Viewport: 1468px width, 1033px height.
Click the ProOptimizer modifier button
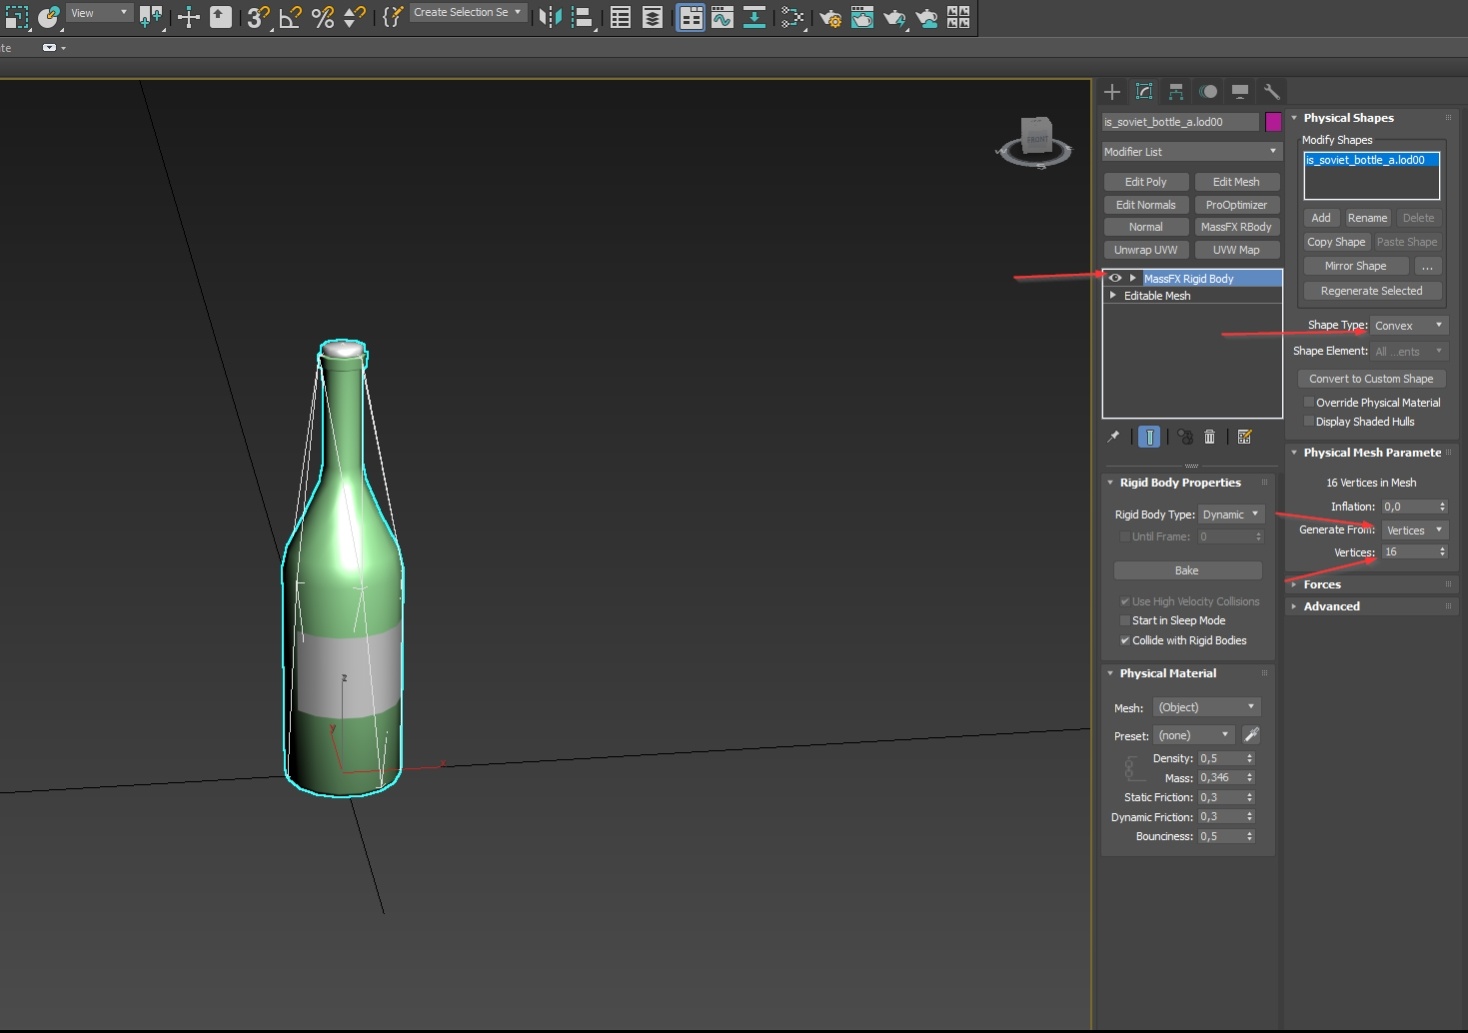1236,204
